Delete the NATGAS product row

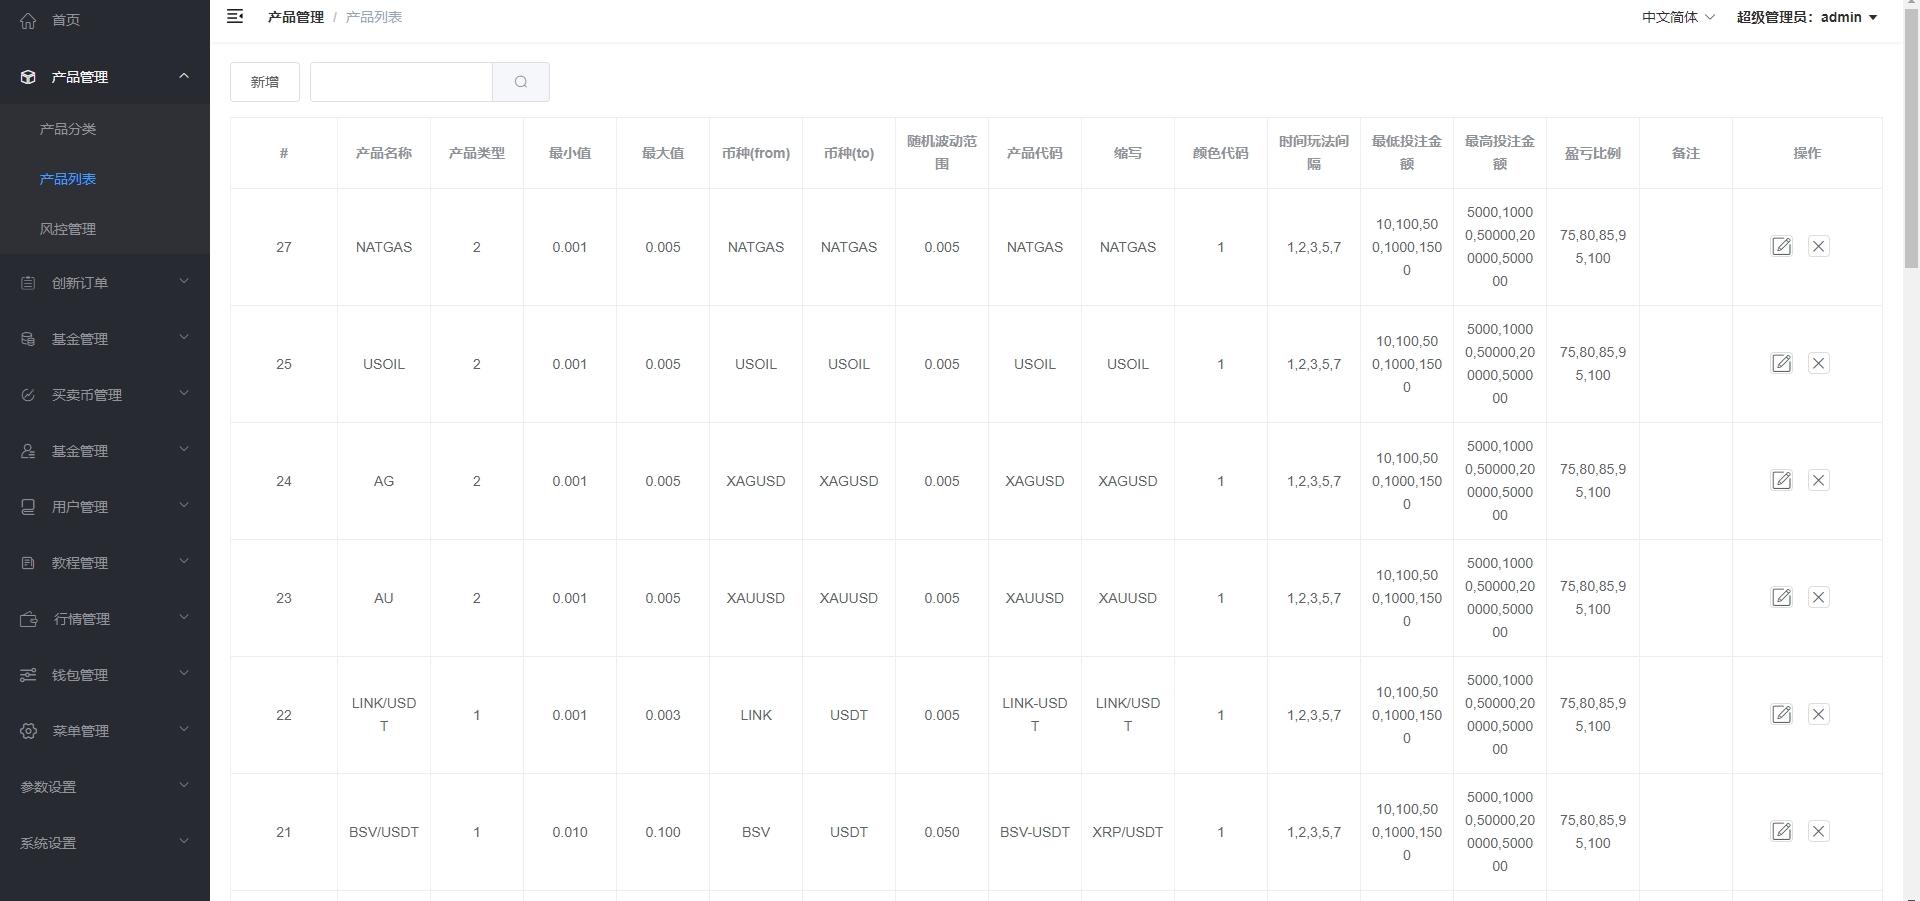click(x=1818, y=246)
